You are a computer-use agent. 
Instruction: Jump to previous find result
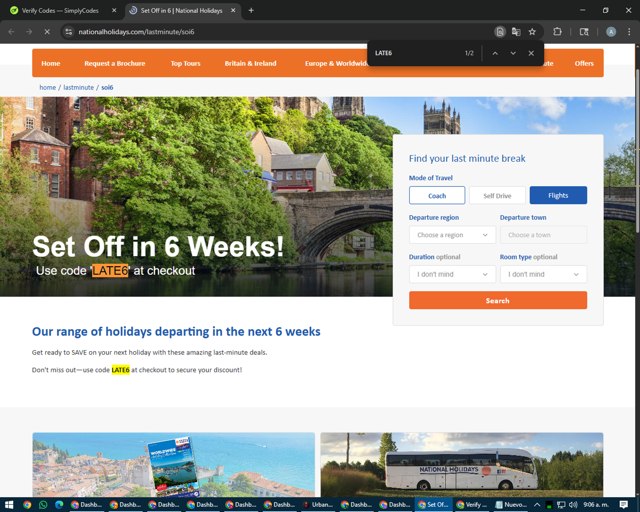pos(495,53)
